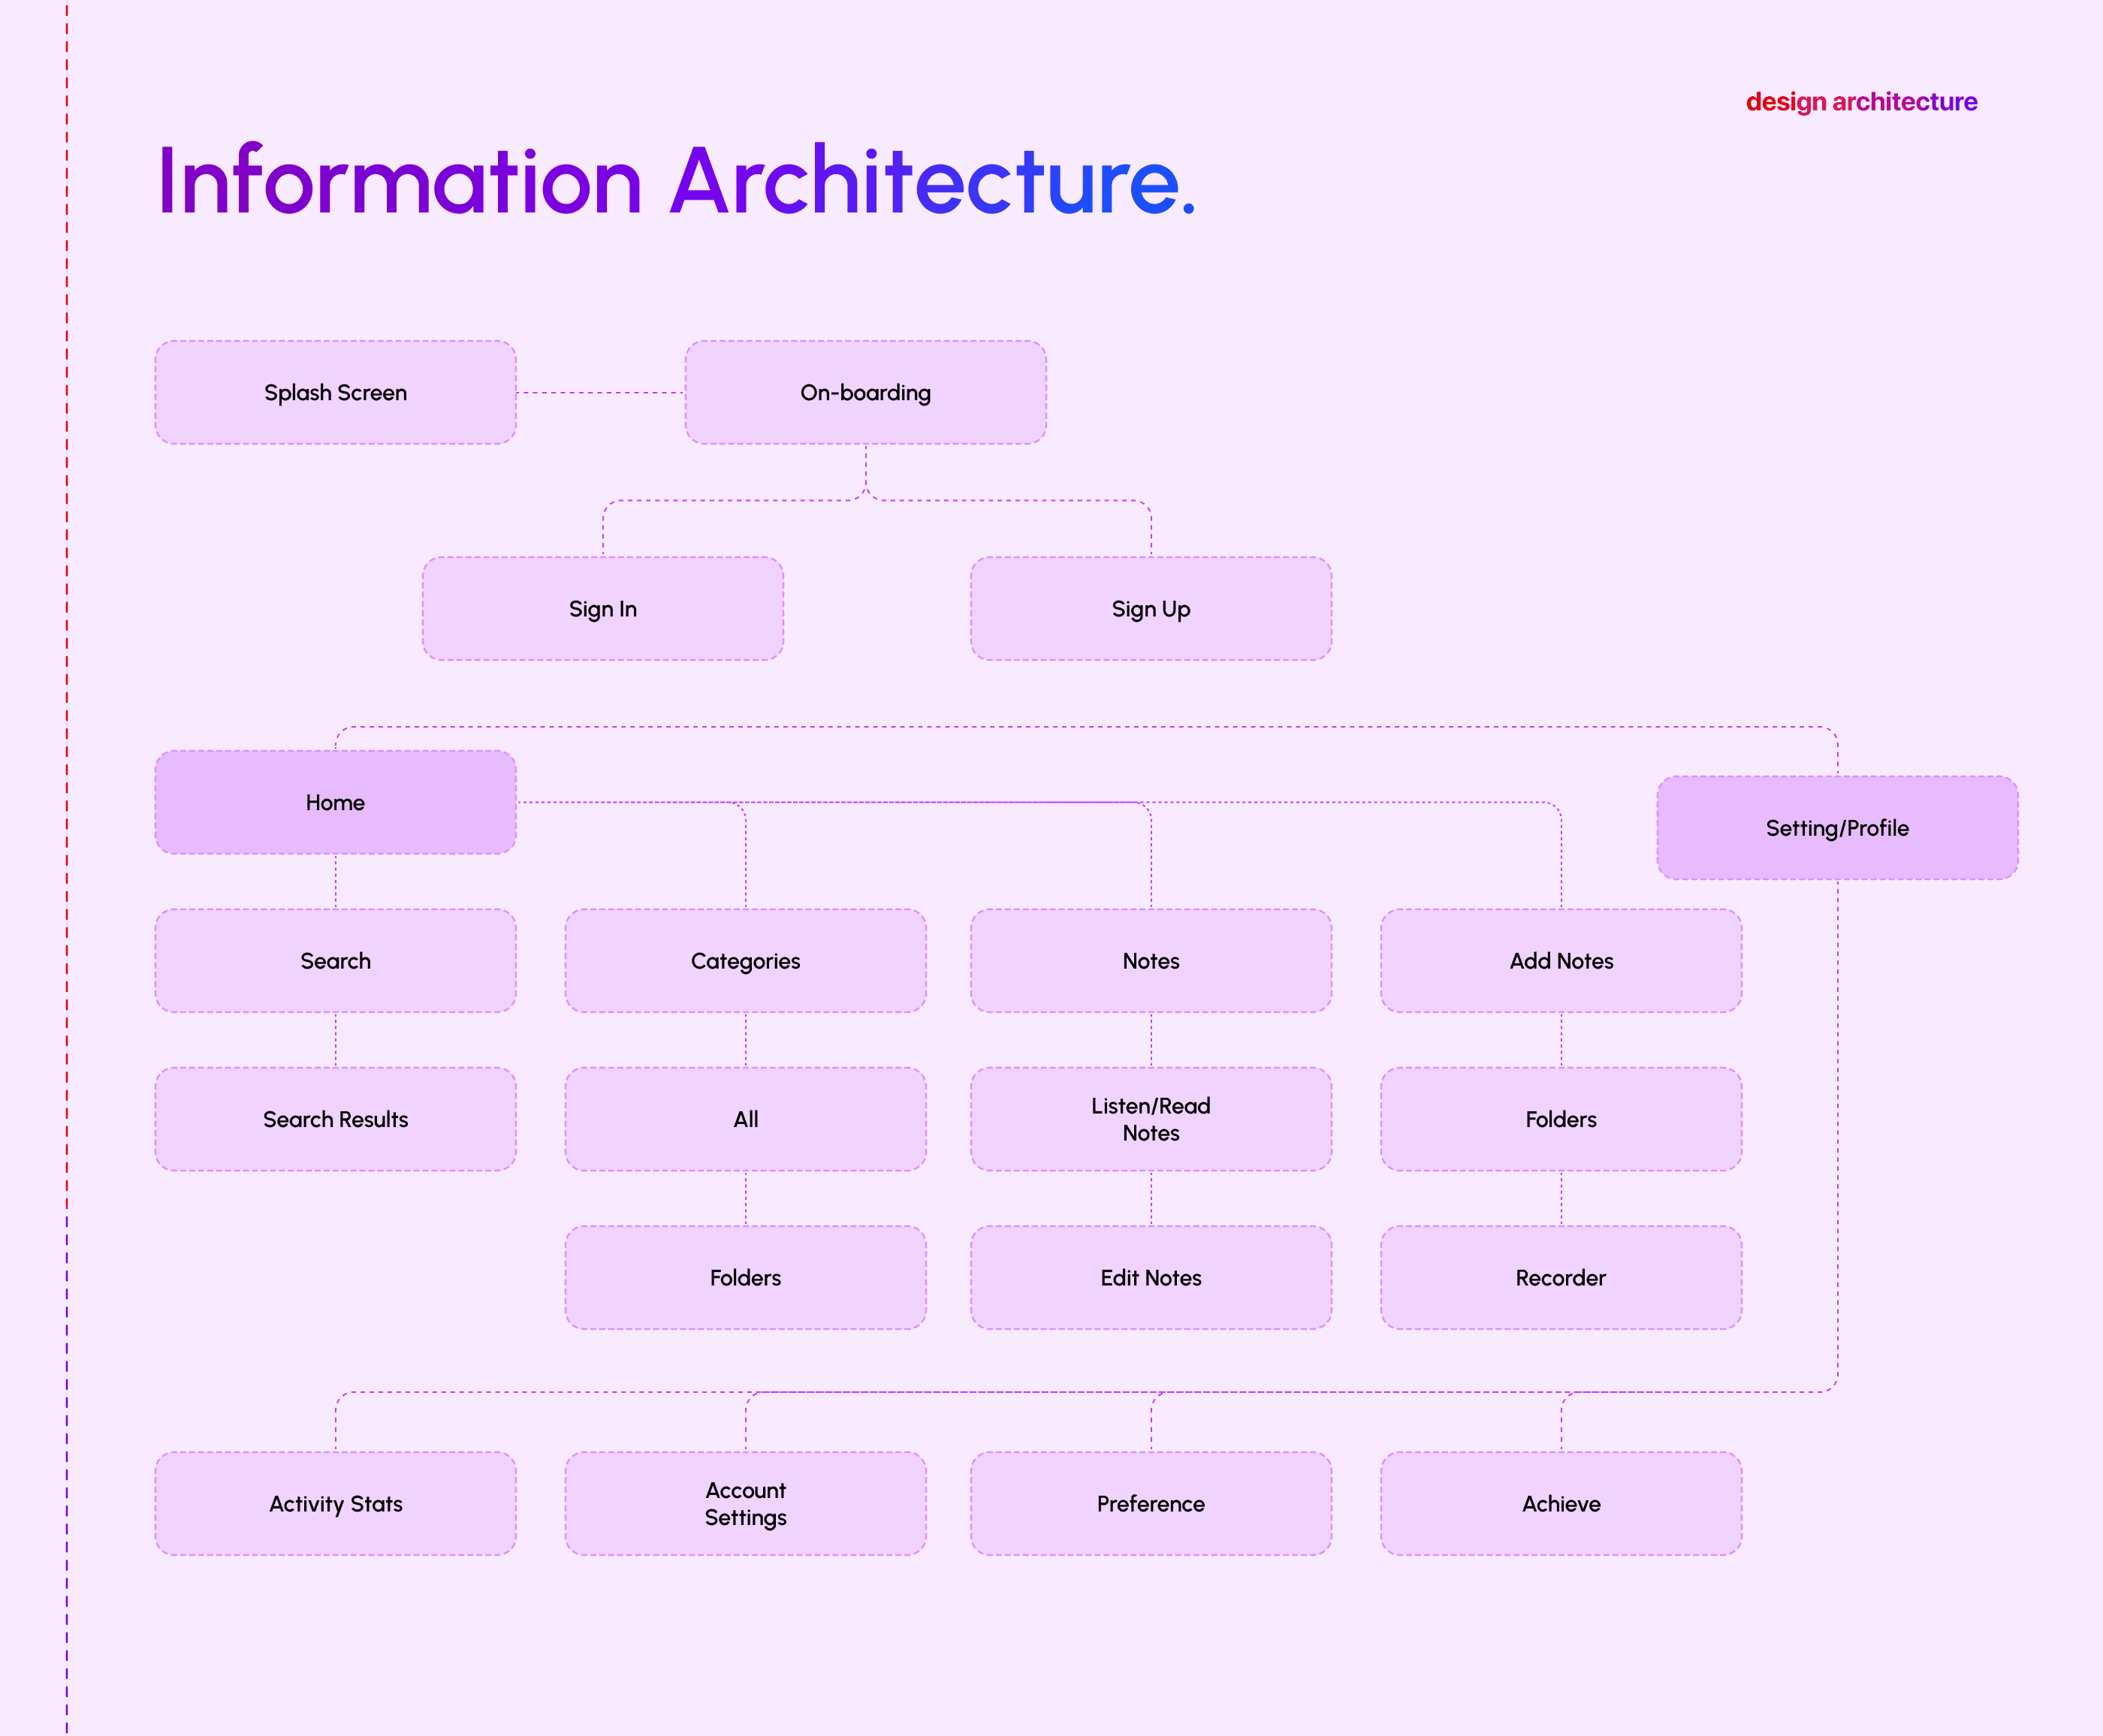The width and height of the screenshot is (2103, 1736).
Task: Select the Listen/Read Notes node
Action: pos(1150,1118)
